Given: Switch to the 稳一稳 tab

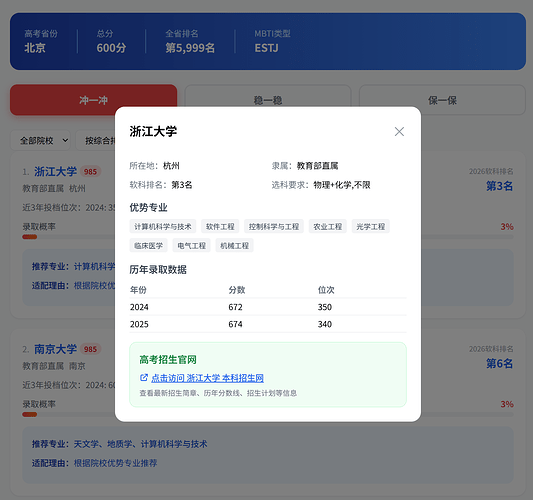Looking at the screenshot, I should pyautogui.click(x=268, y=100).
